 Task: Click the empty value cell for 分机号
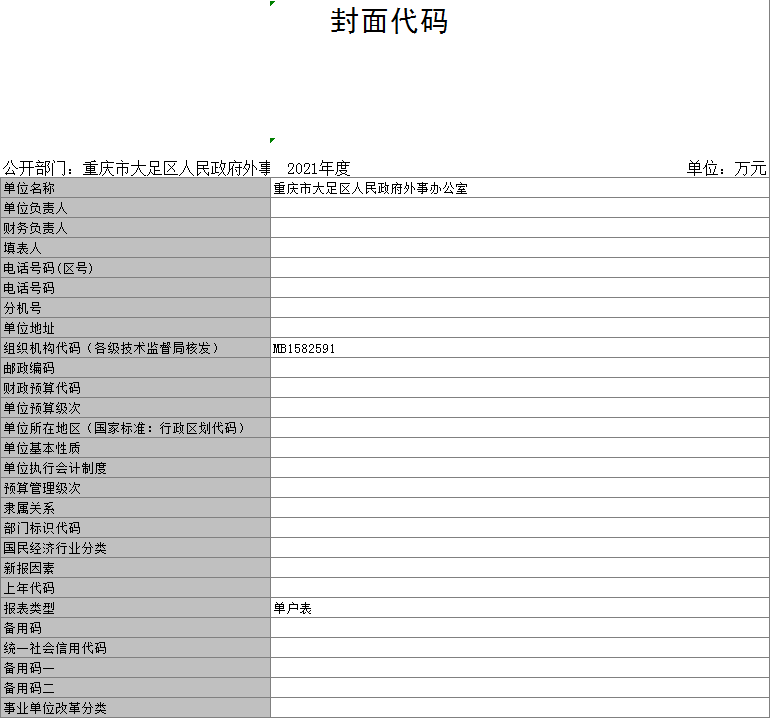point(520,308)
